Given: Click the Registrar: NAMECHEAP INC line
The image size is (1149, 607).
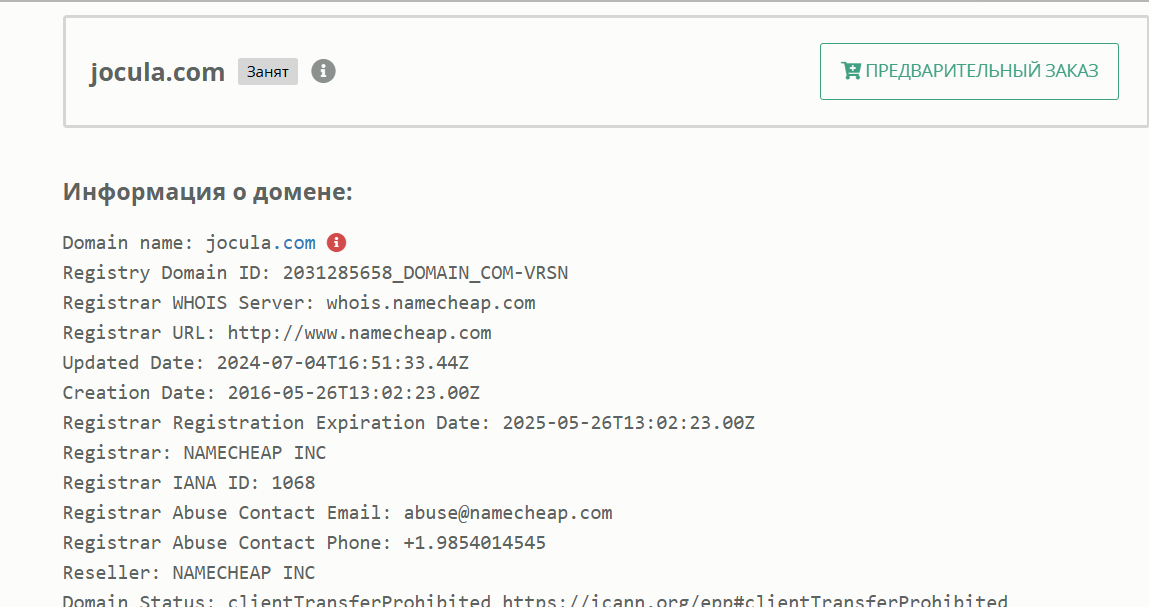Looking at the screenshot, I should tap(194, 453).
